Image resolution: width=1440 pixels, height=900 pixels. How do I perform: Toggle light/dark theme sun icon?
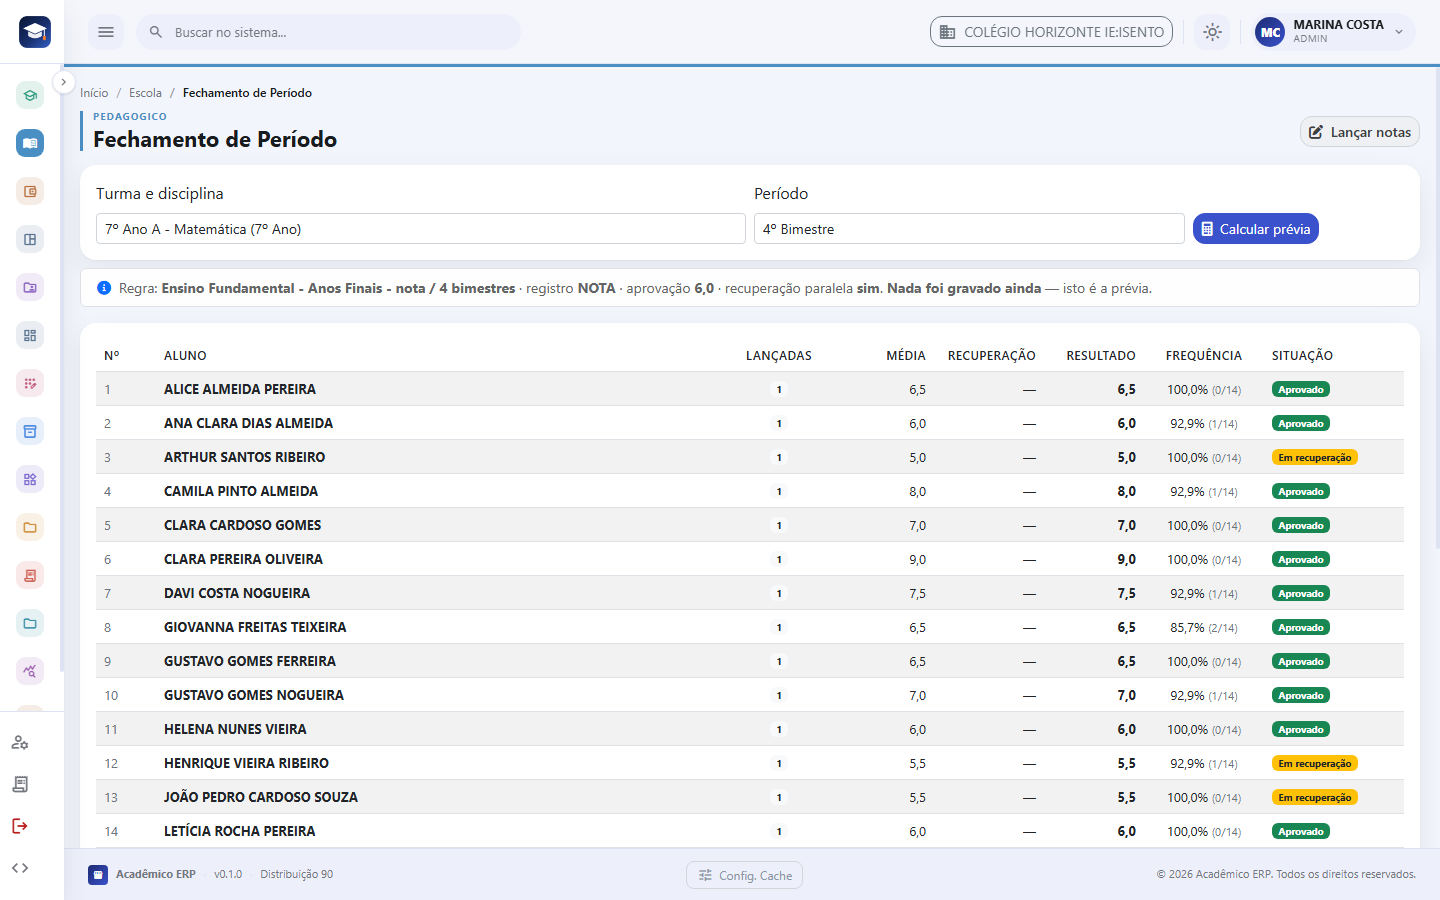(x=1213, y=32)
